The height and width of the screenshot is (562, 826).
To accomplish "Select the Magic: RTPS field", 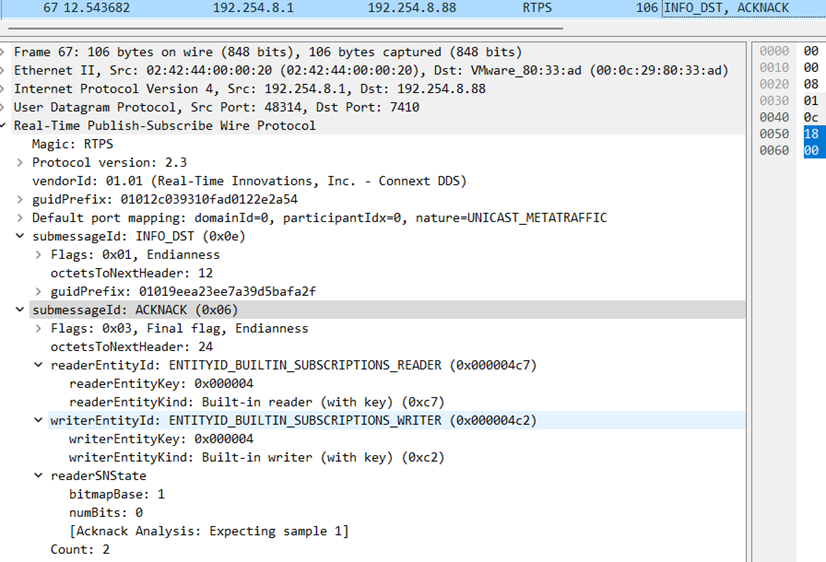I will 72,144.
